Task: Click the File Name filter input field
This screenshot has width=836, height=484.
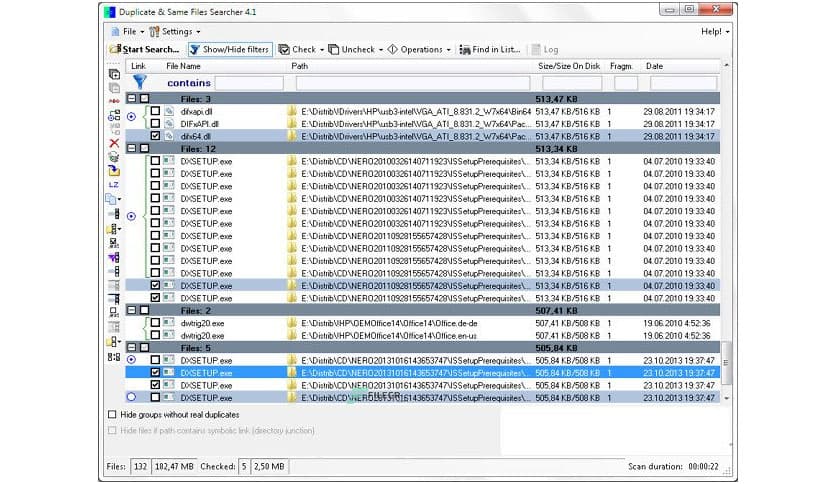Action: pyautogui.click(x=250, y=83)
